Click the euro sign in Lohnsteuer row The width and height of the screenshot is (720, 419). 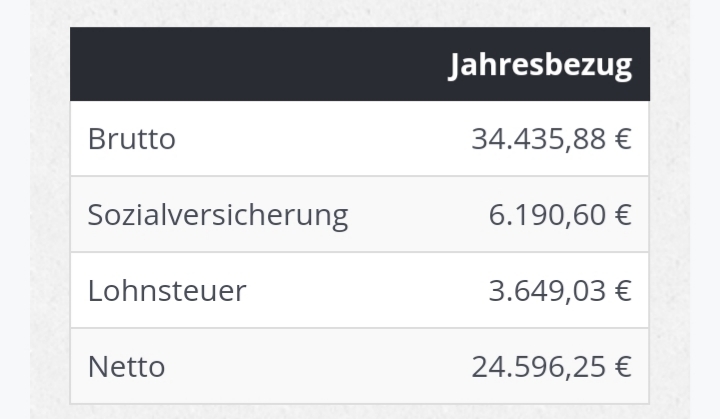pos(623,290)
